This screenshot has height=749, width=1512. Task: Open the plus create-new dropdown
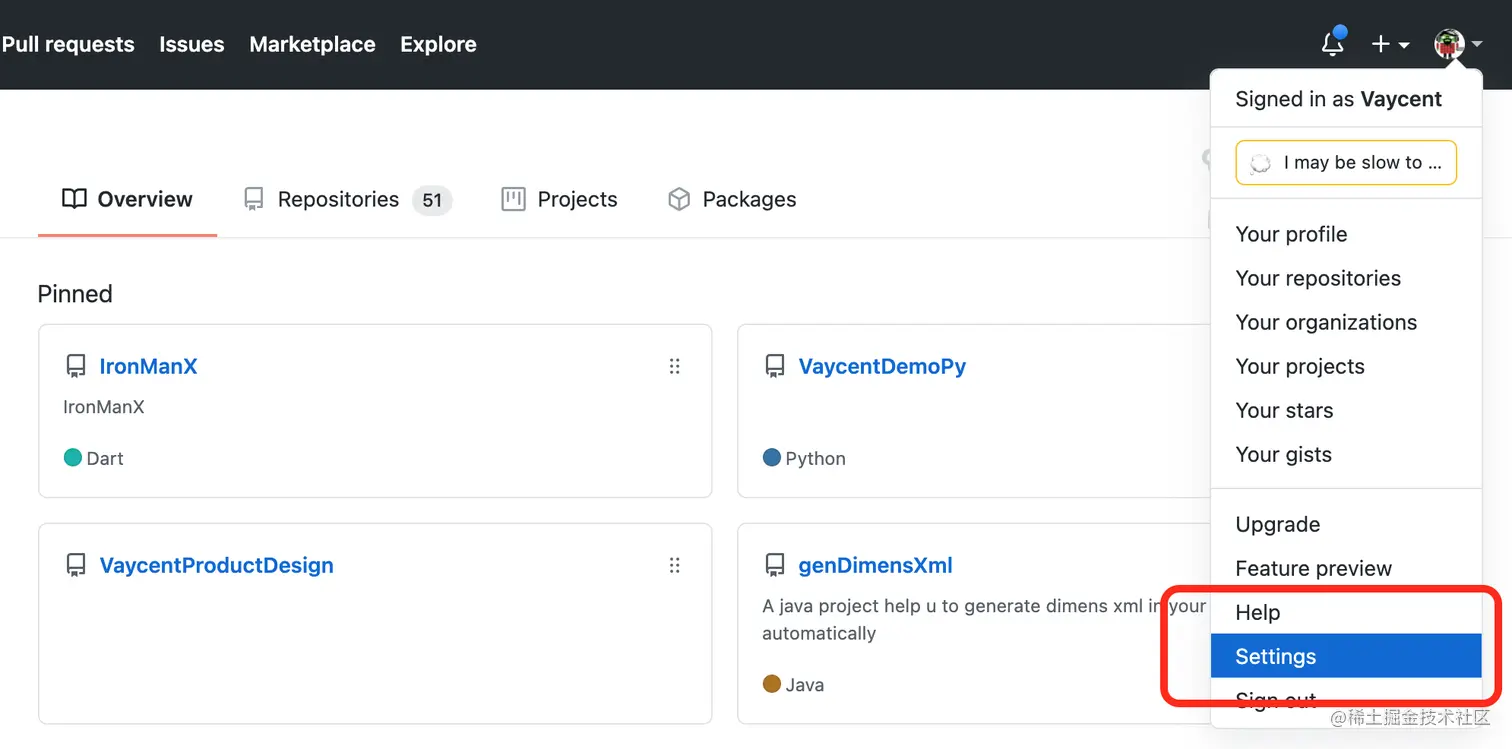tap(1389, 44)
